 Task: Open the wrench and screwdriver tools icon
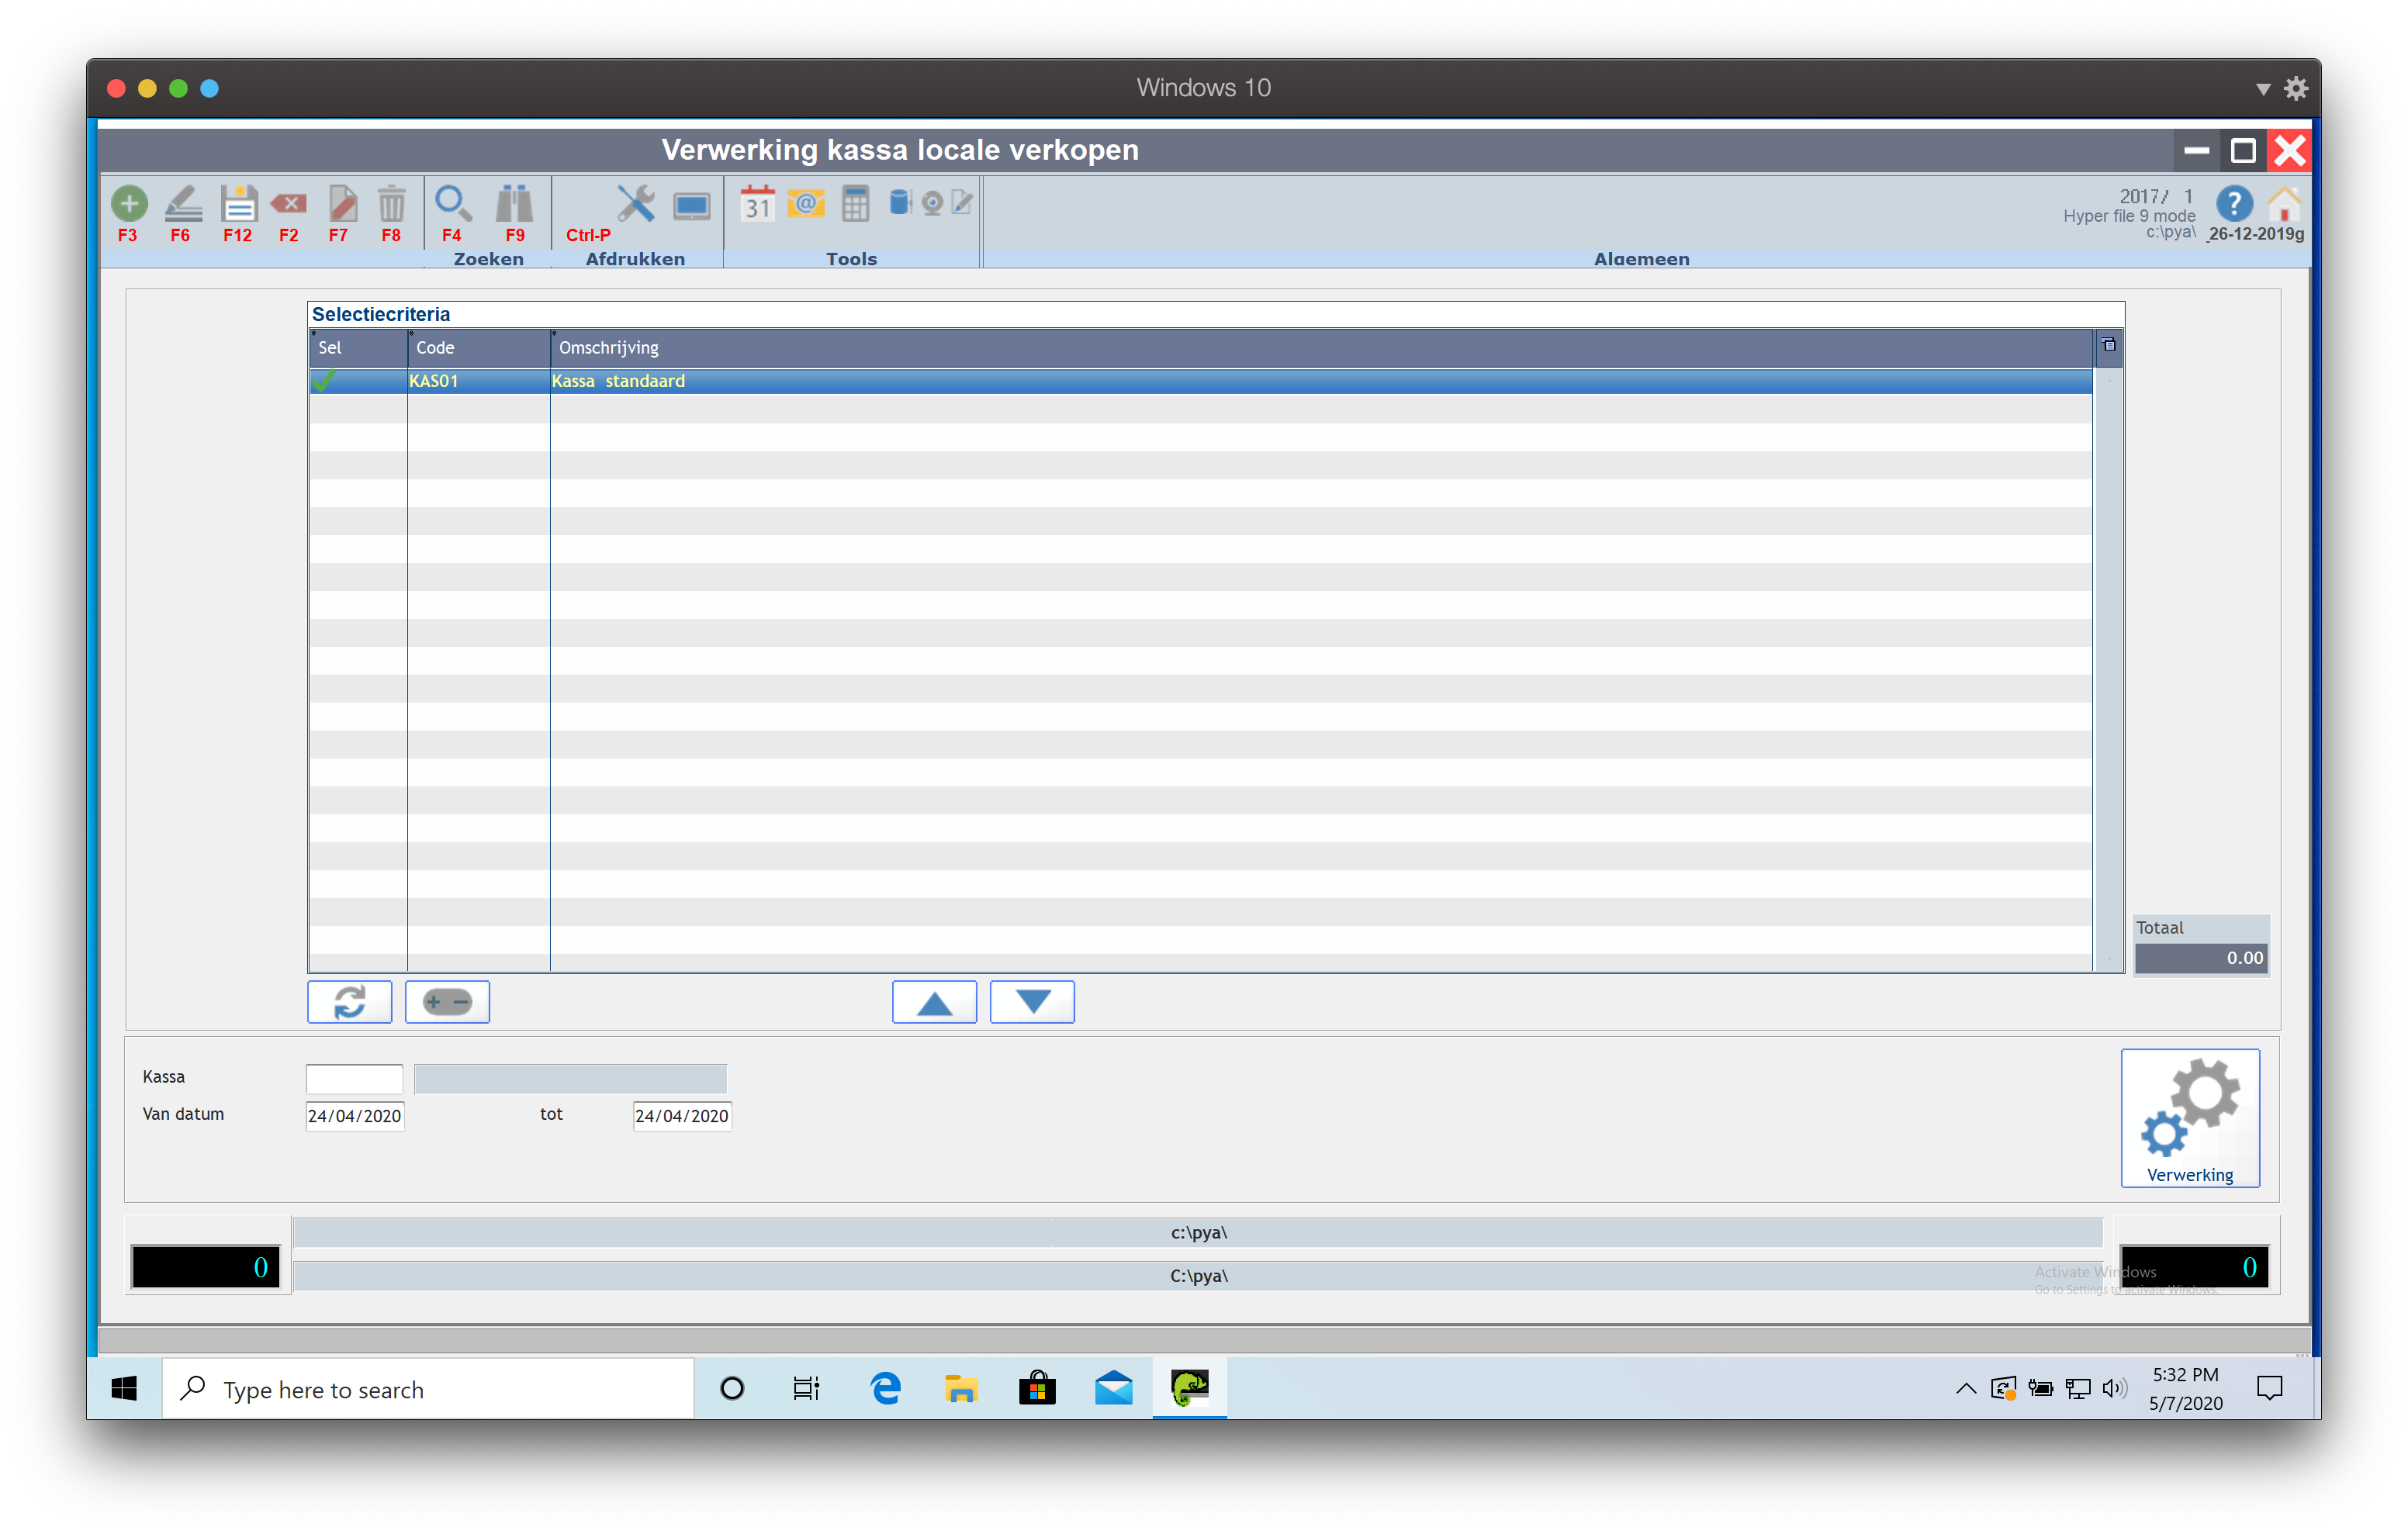pyautogui.click(x=635, y=204)
